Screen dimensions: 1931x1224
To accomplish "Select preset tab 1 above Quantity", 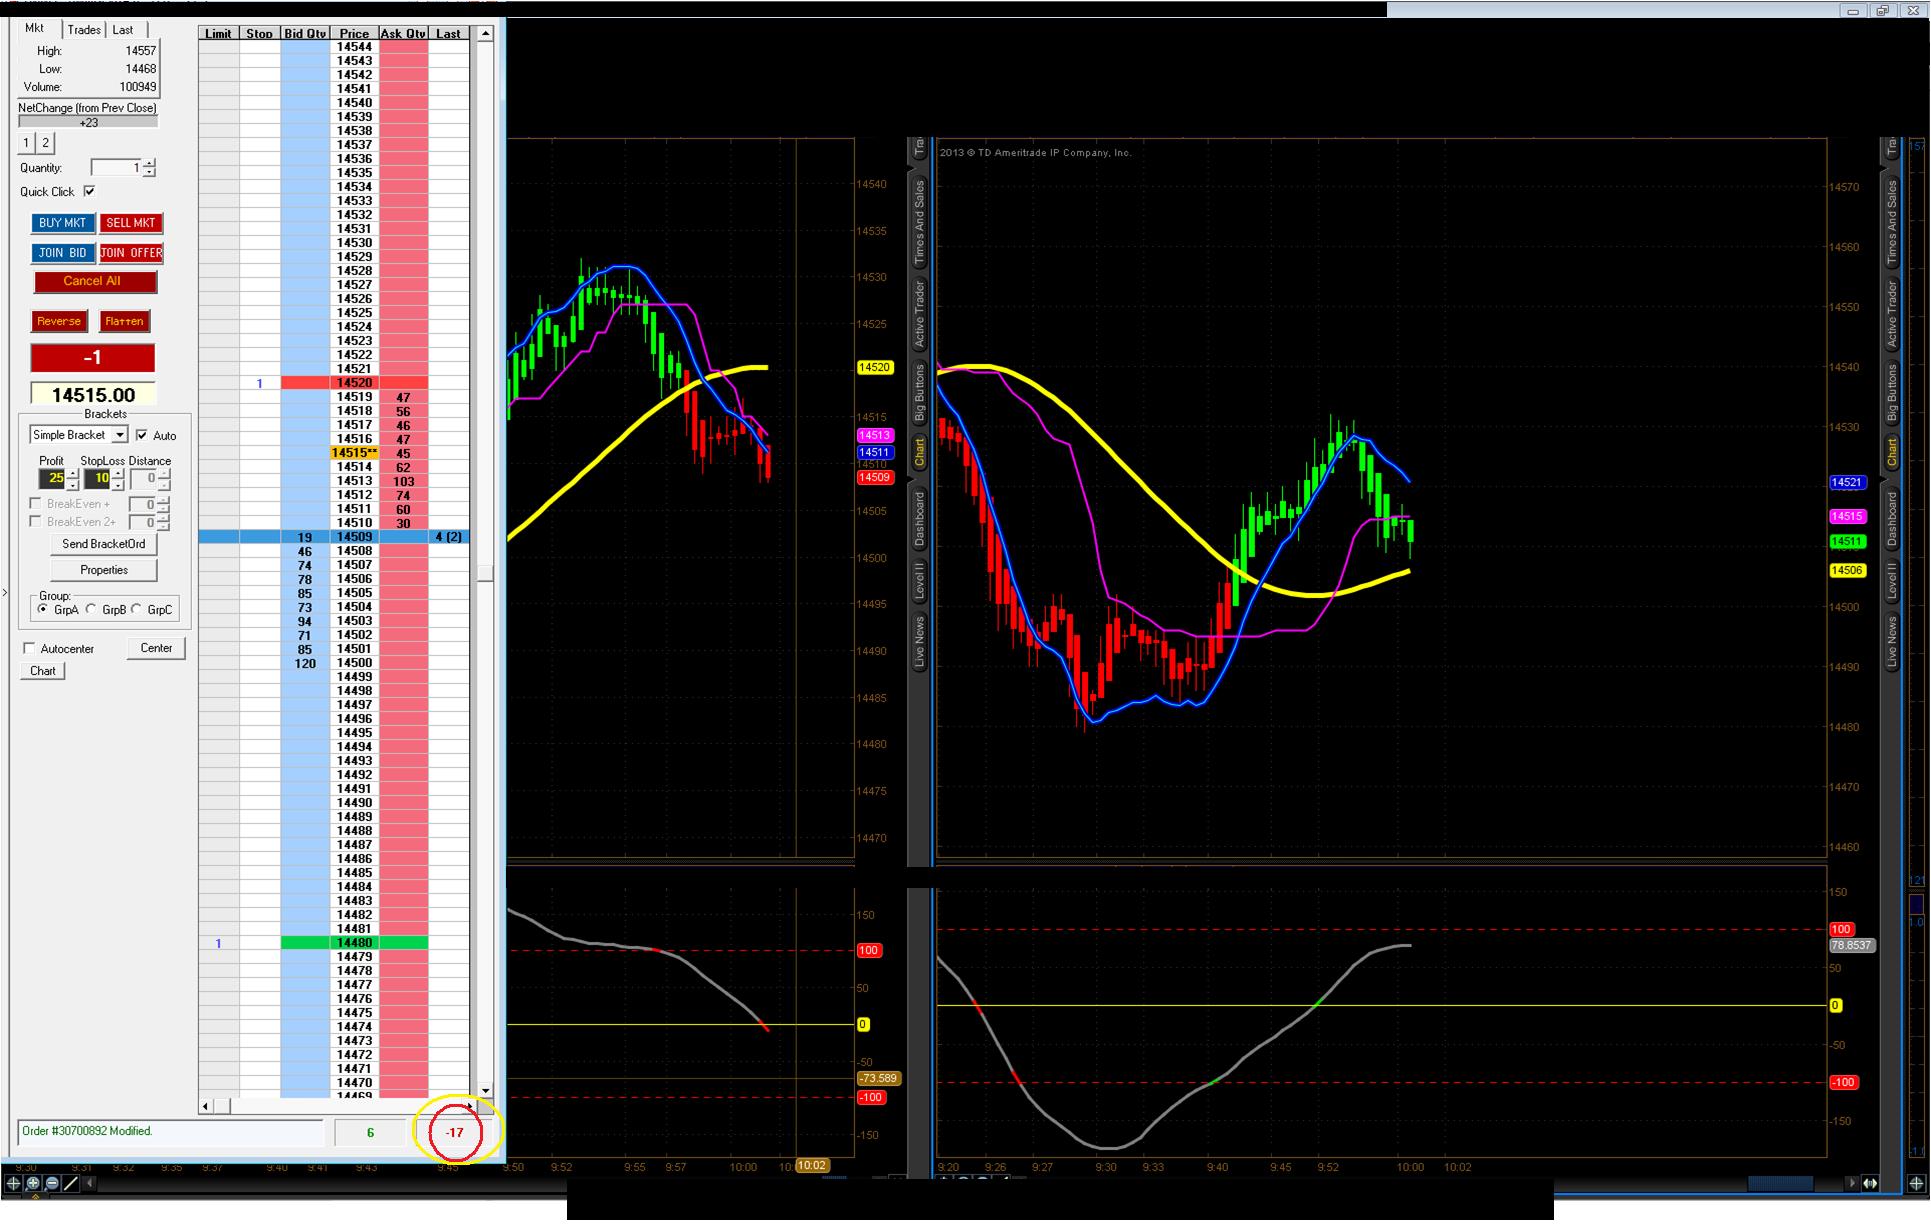I will [x=26, y=143].
